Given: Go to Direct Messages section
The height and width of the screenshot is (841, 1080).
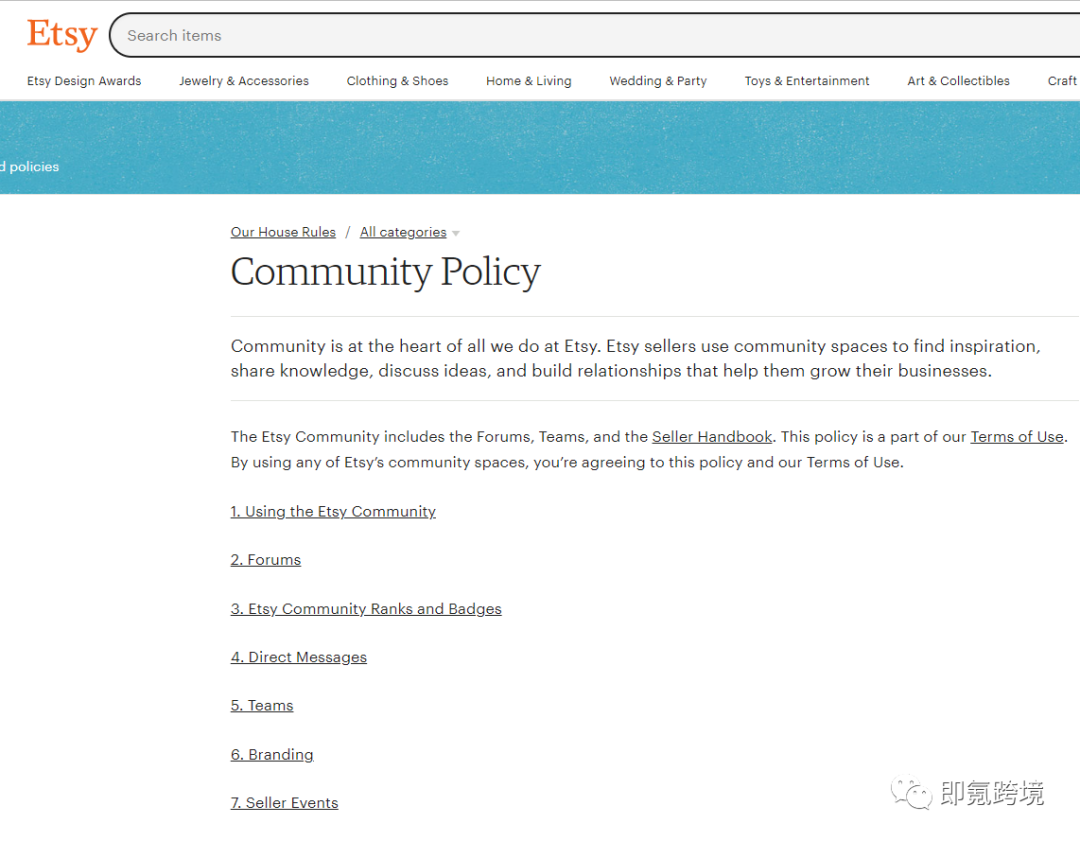Looking at the screenshot, I should point(299,658).
